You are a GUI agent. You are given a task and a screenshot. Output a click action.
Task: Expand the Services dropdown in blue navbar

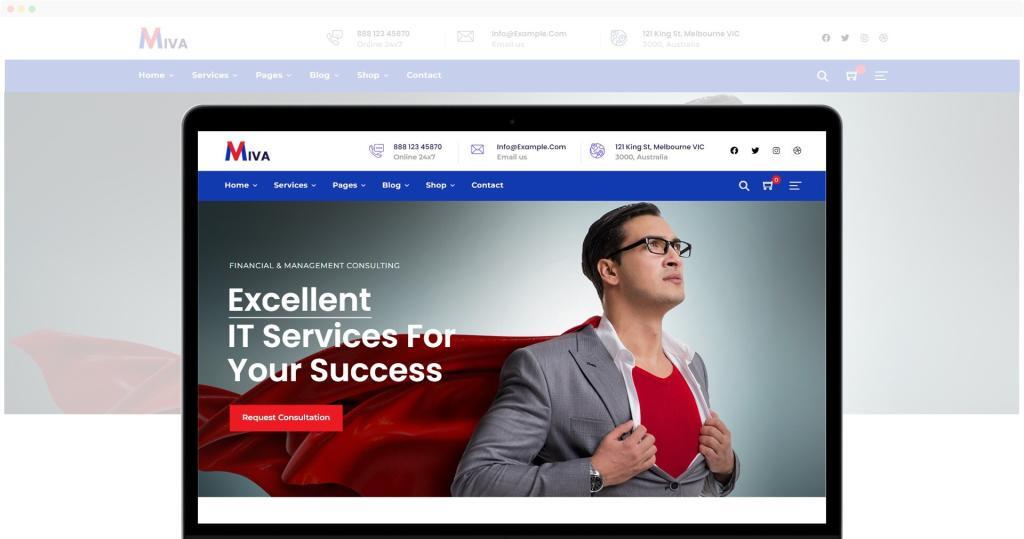(x=295, y=186)
